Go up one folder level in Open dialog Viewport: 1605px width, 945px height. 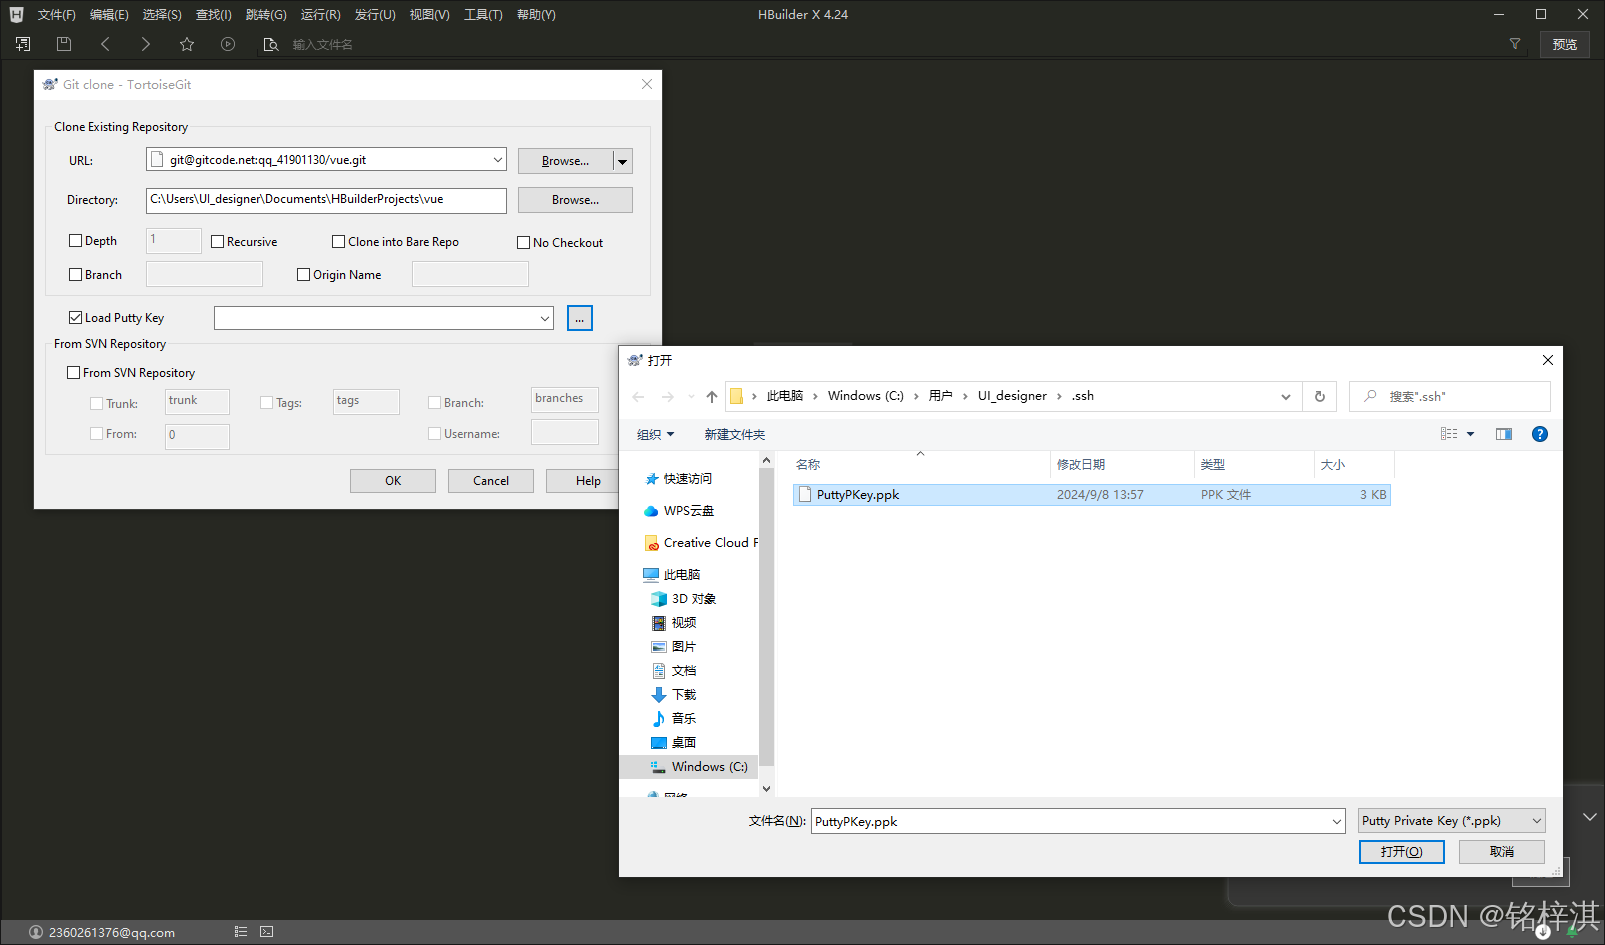pos(712,397)
